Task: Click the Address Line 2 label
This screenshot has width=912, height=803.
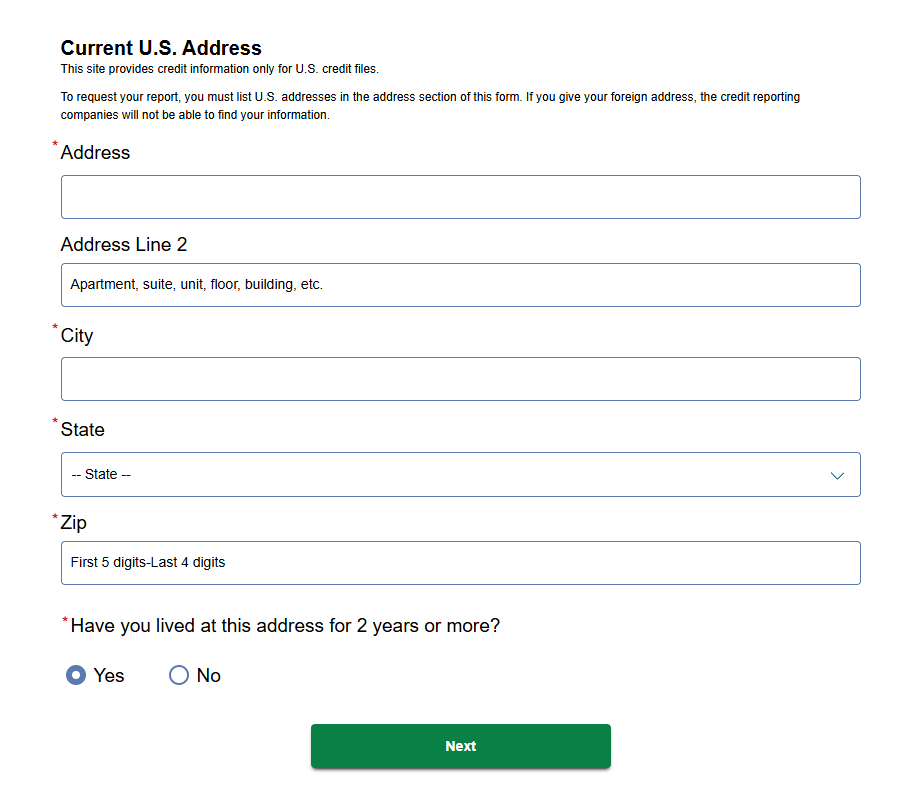Action: (124, 245)
